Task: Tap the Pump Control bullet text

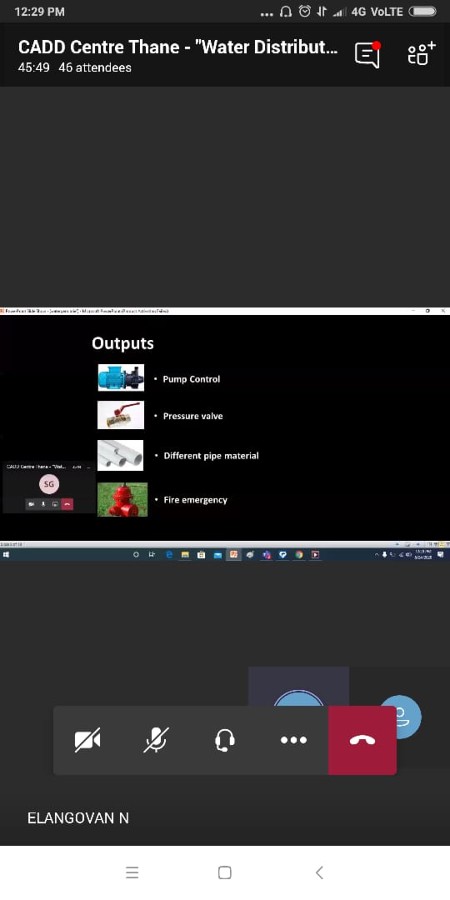Action: coord(191,379)
